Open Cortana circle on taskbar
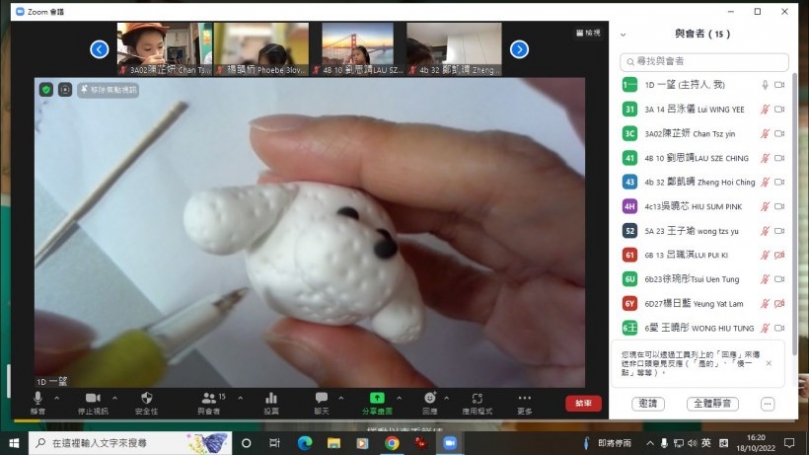The height and width of the screenshot is (455, 809). [x=246, y=443]
